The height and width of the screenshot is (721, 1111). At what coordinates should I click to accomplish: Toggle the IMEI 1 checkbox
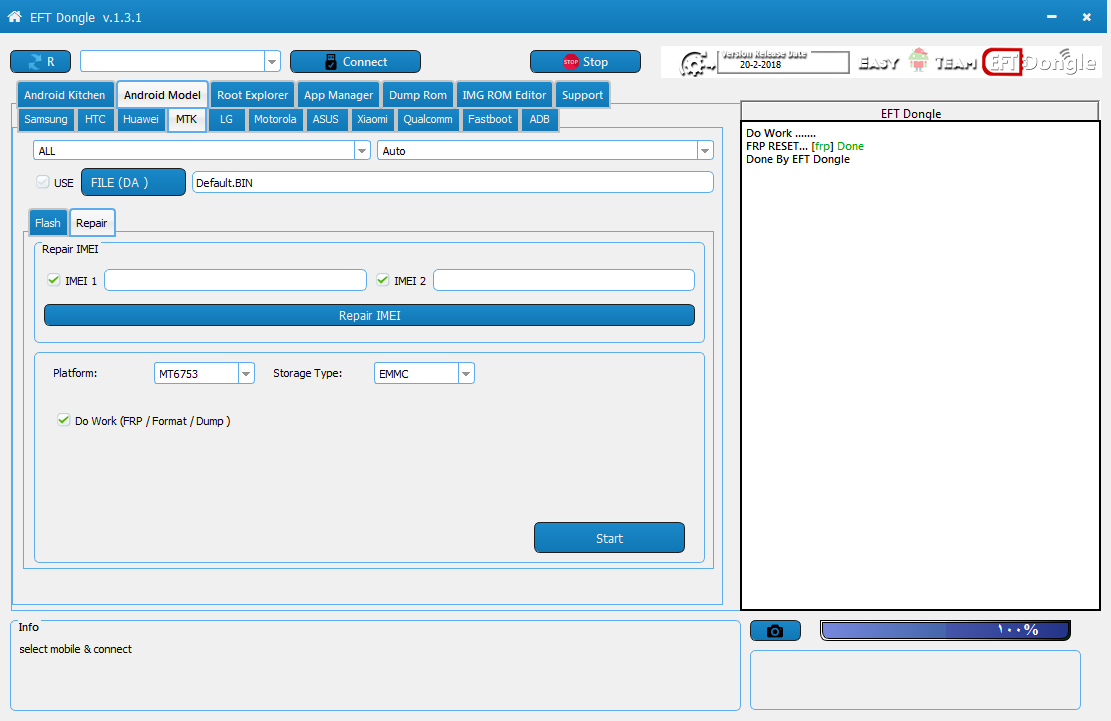[x=53, y=280]
